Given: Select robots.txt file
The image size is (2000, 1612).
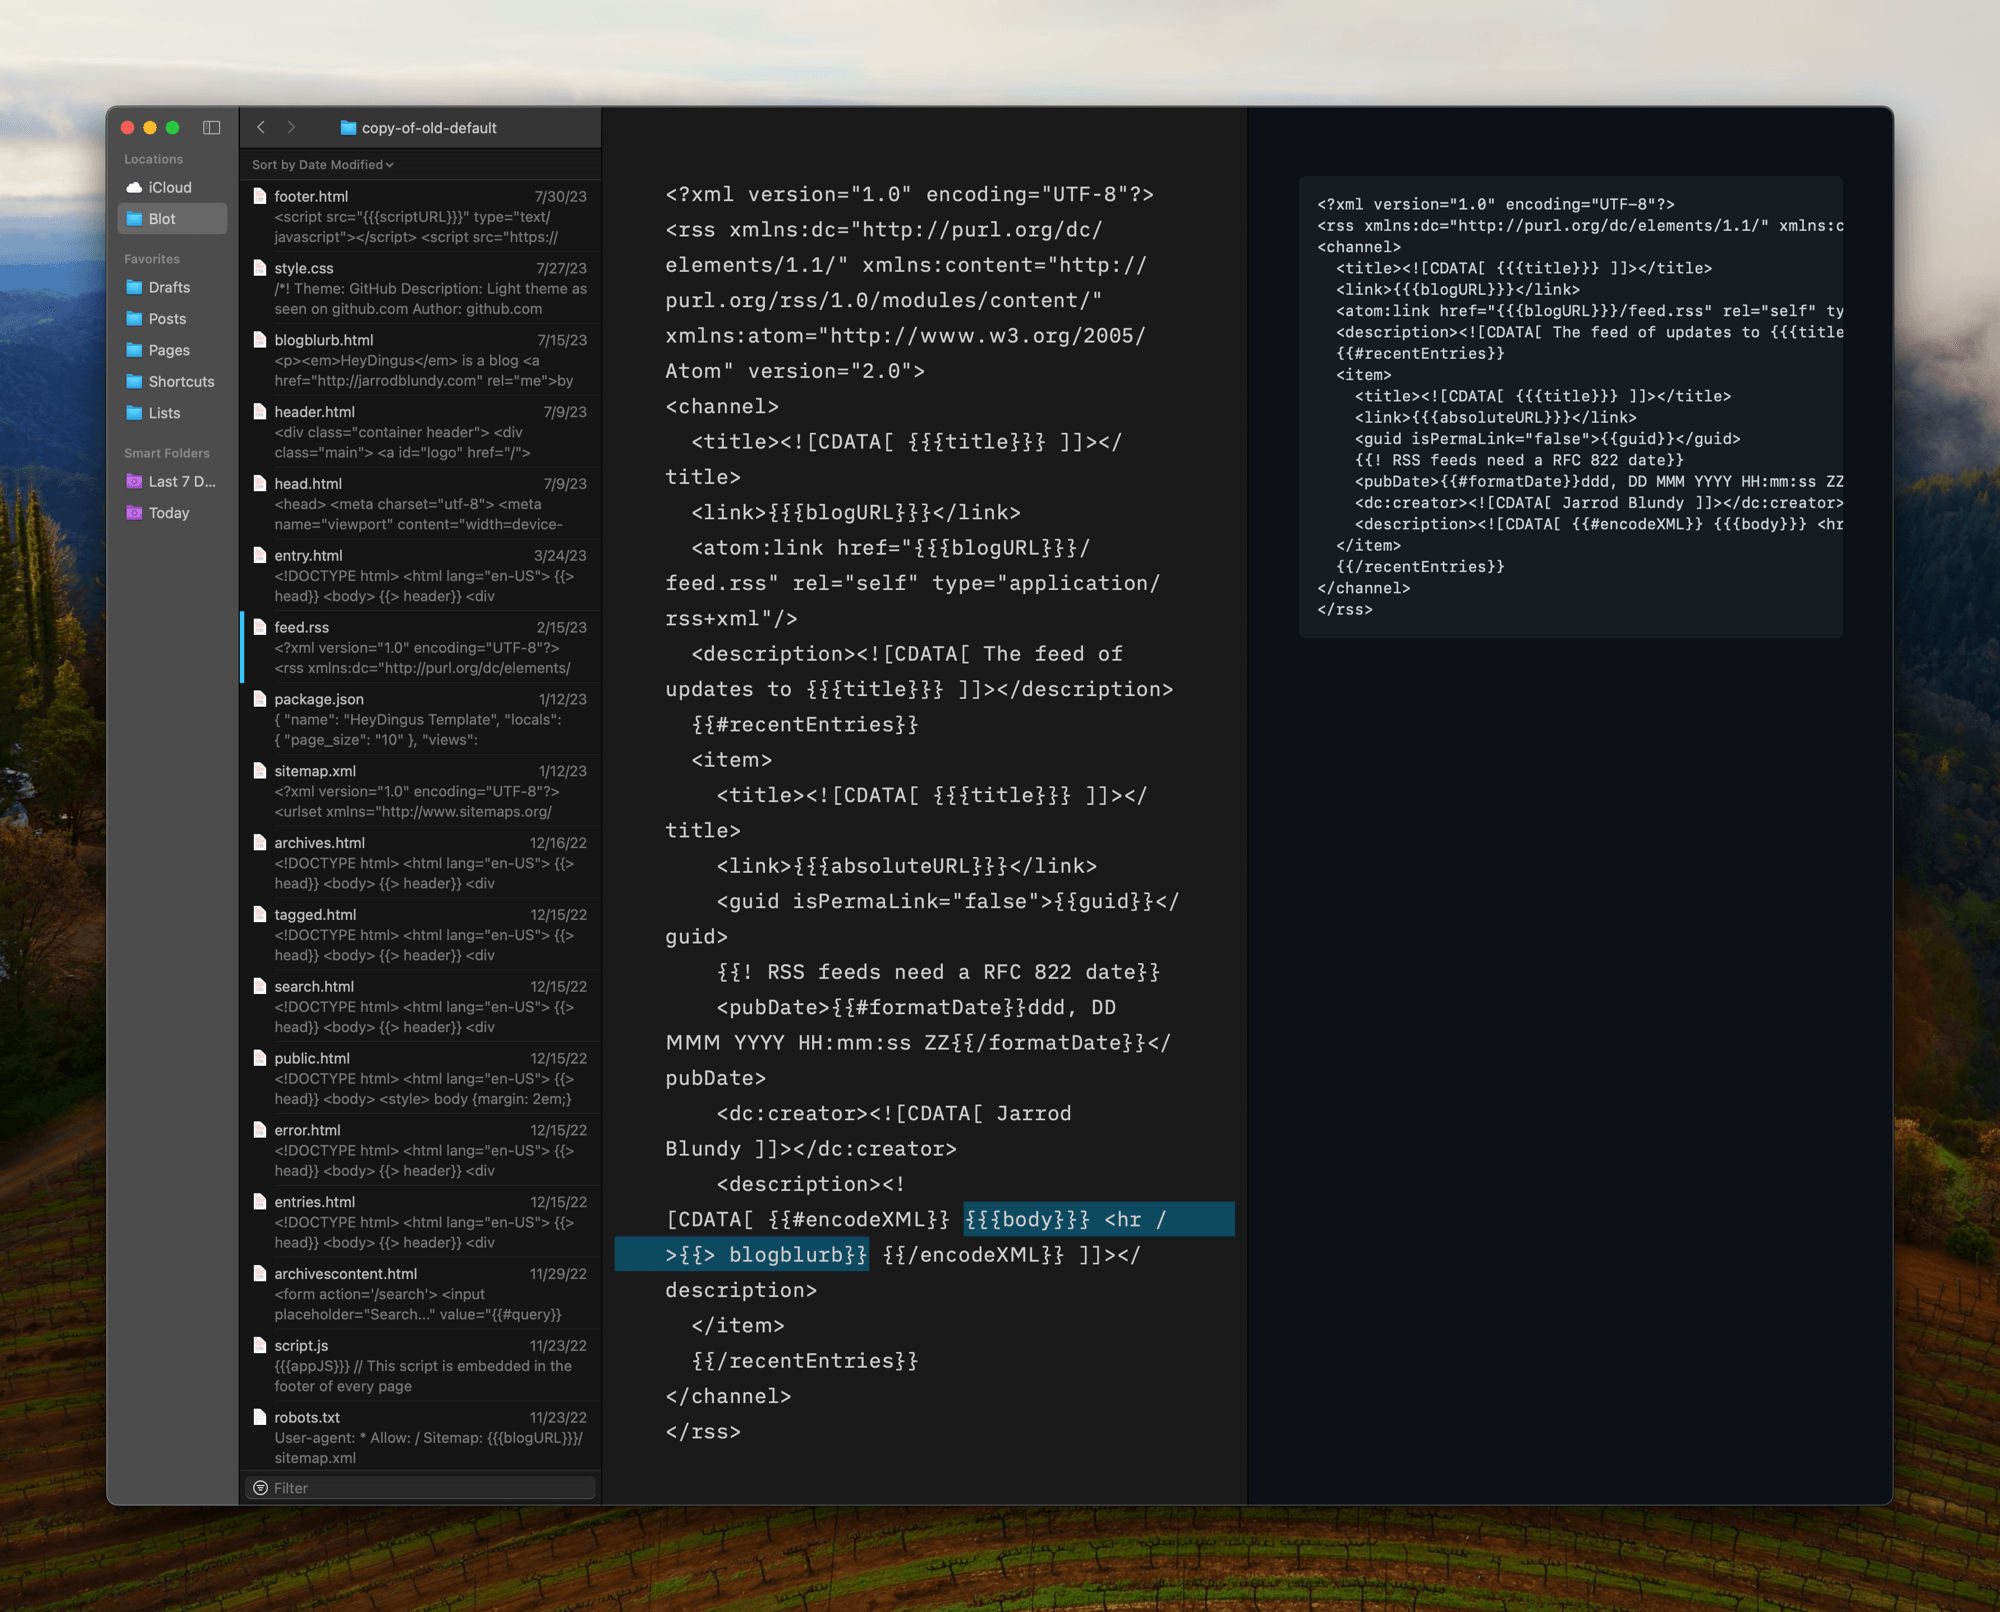Looking at the screenshot, I should (421, 1437).
